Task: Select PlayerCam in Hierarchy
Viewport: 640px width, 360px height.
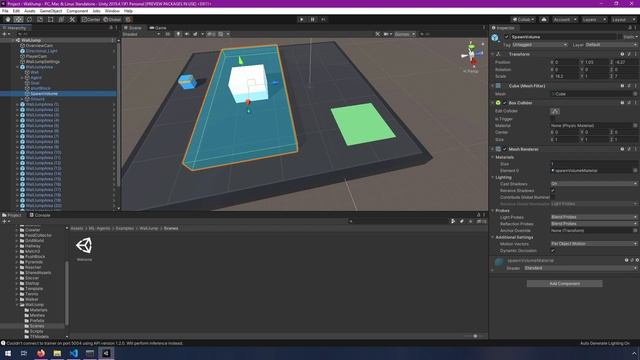Action: 36,56
